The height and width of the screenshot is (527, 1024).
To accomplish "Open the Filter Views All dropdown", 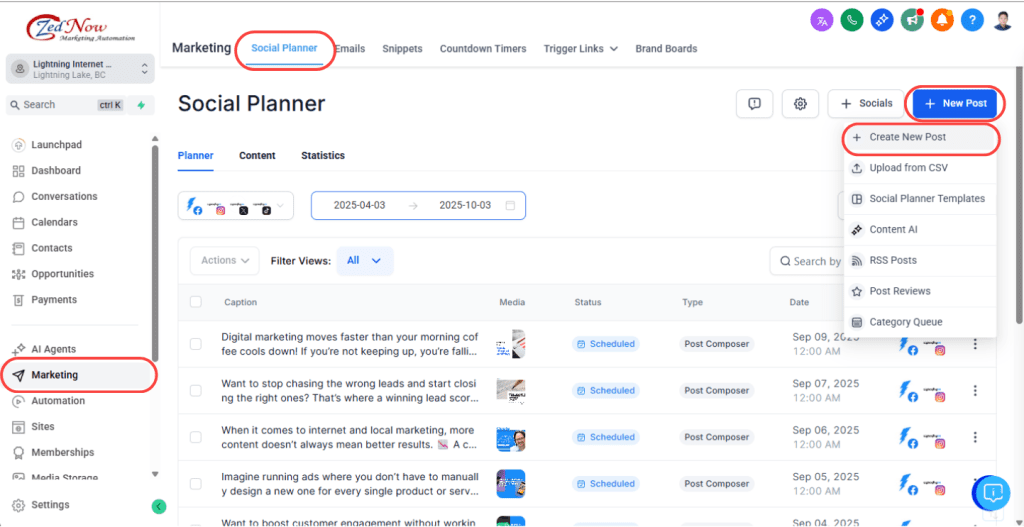I will point(364,261).
